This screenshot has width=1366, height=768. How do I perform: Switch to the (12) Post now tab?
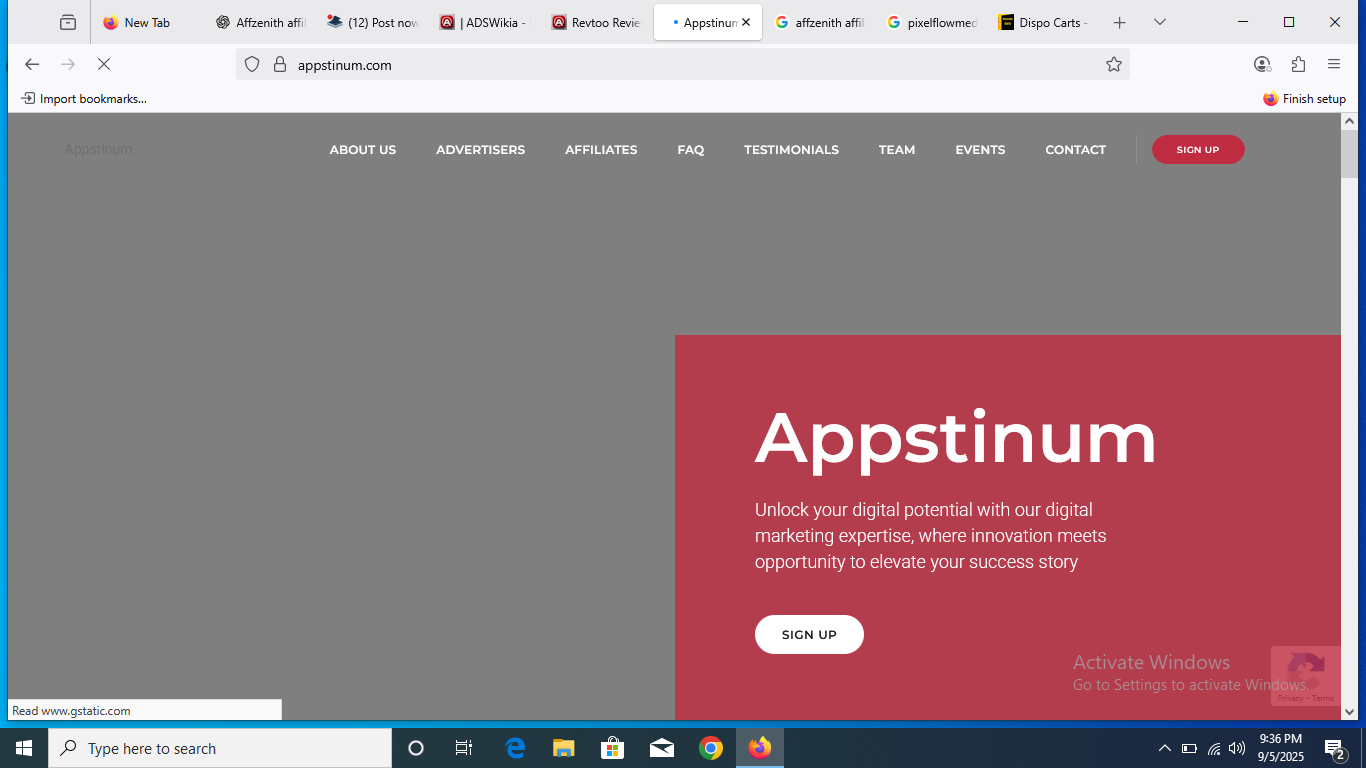click(x=372, y=22)
